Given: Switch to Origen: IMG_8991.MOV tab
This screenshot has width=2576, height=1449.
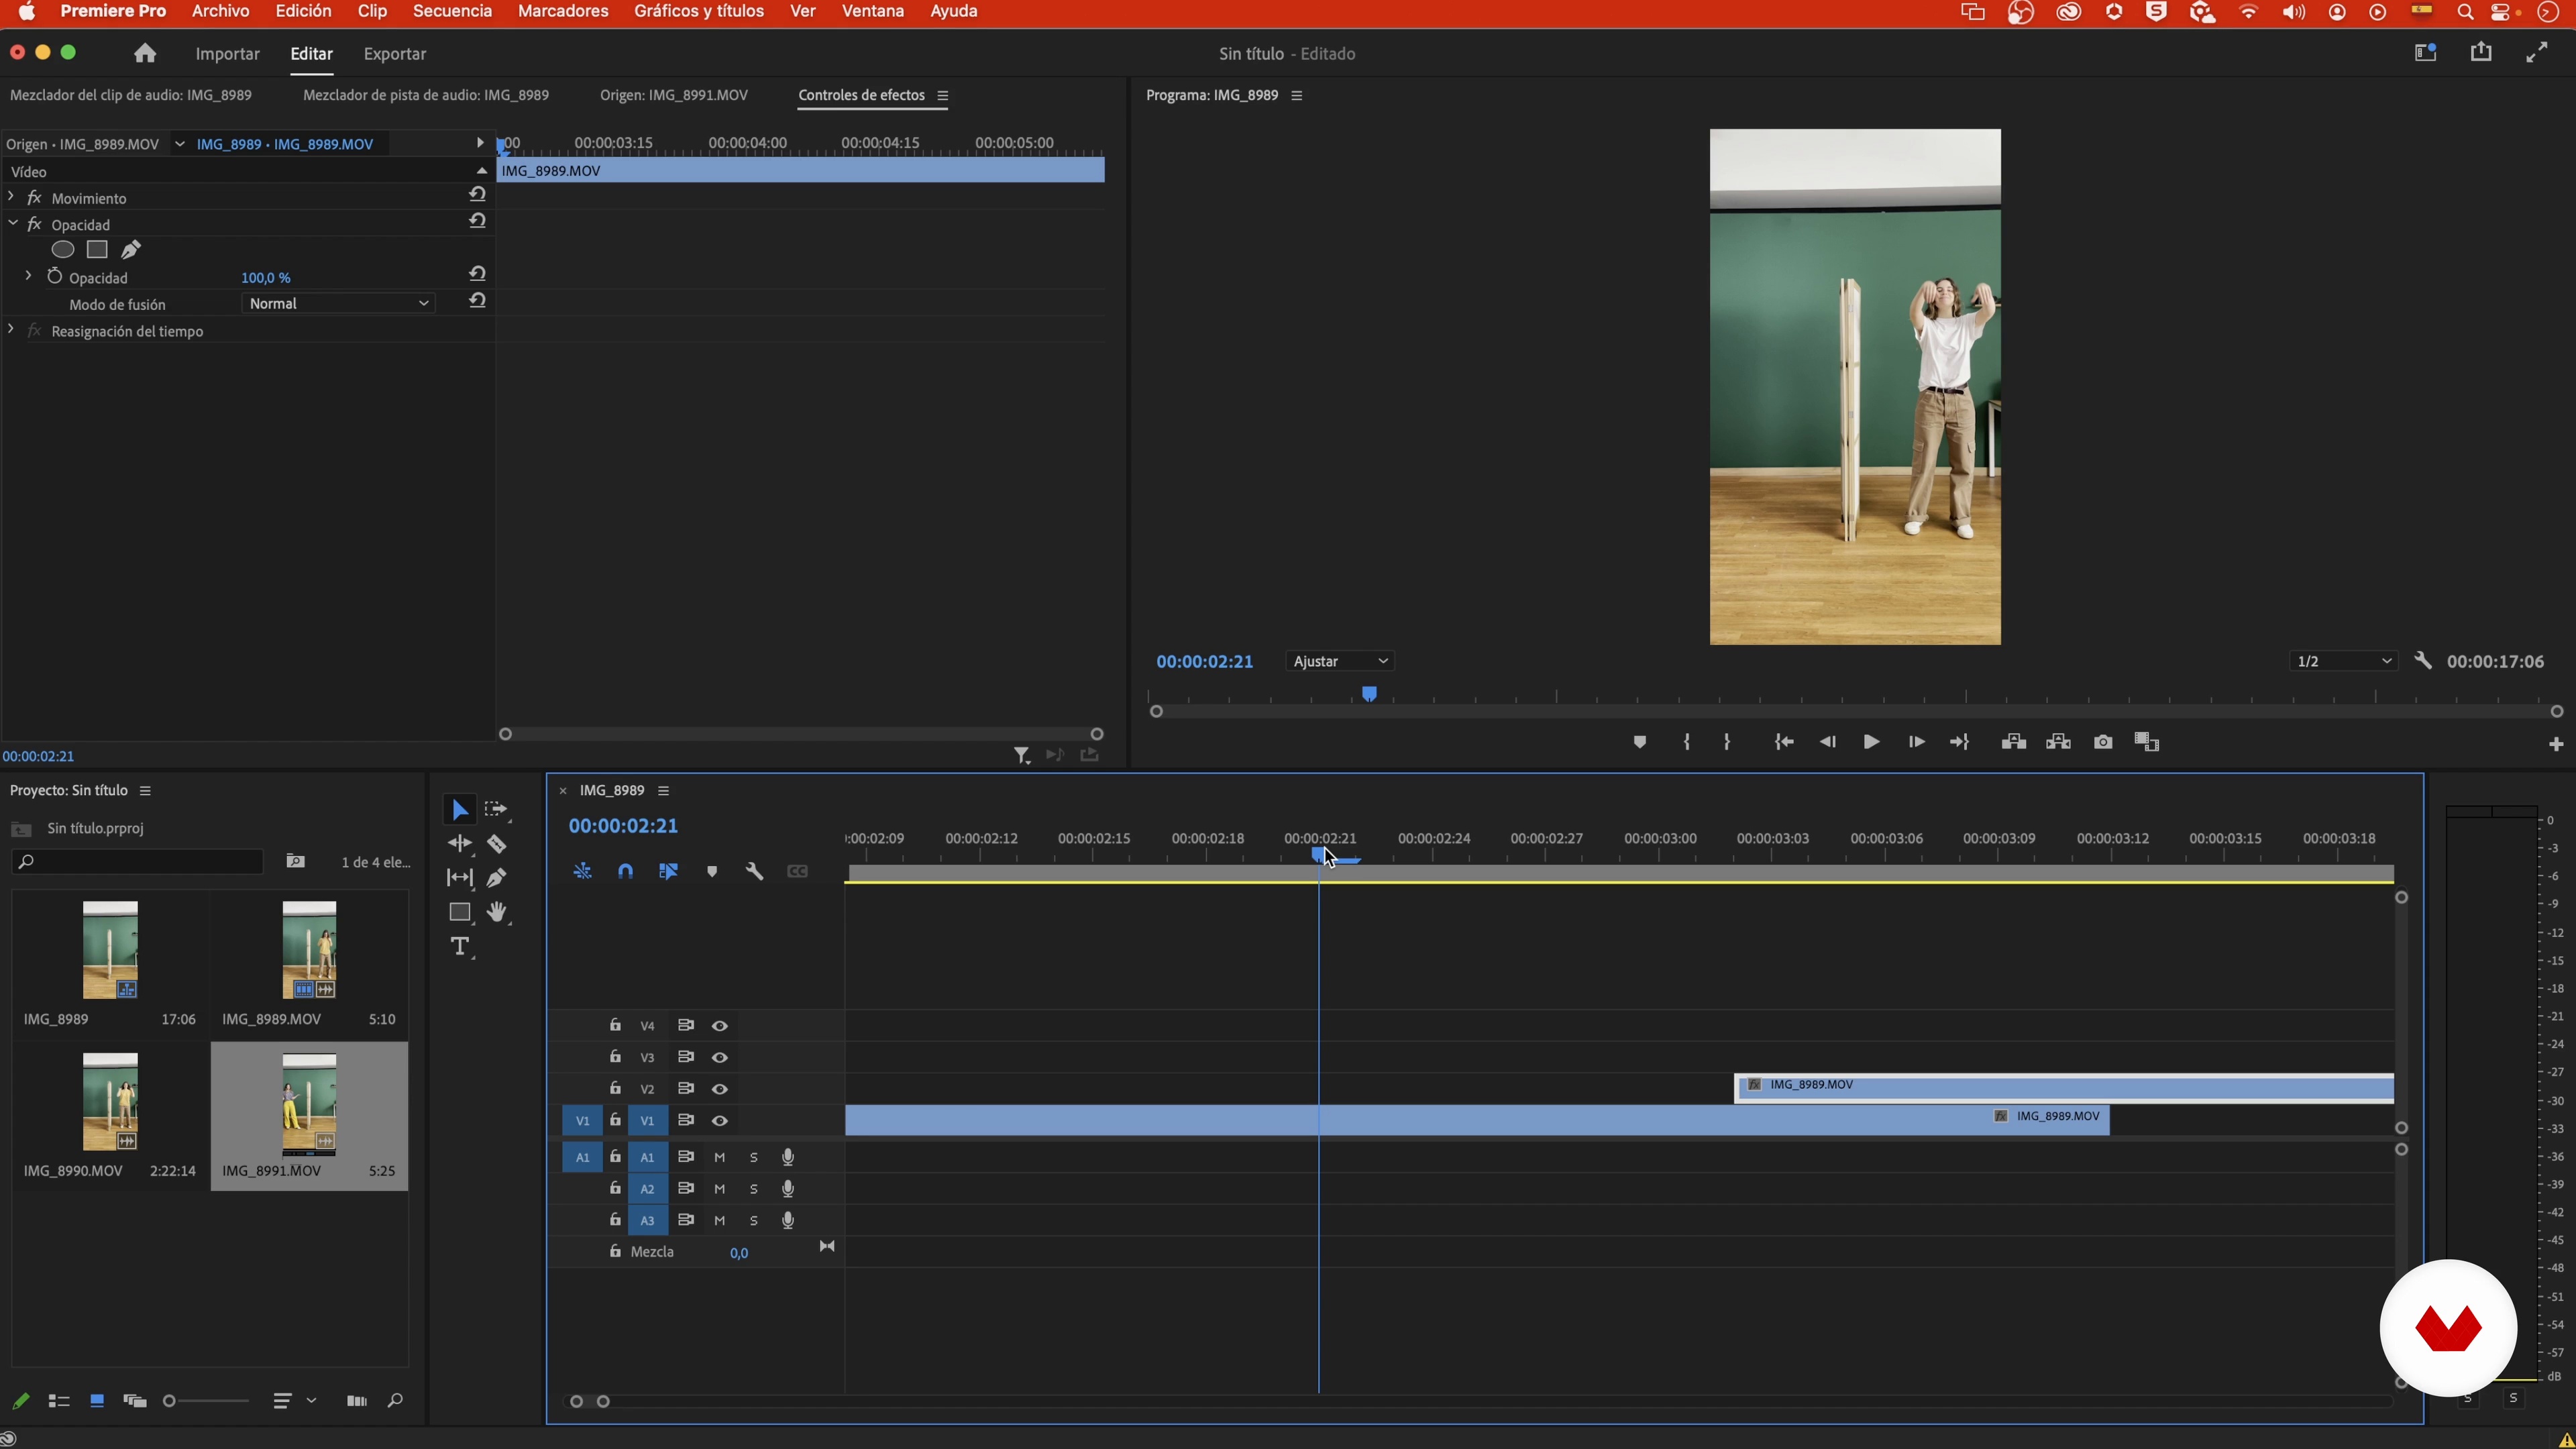Looking at the screenshot, I should [x=674, y=95].
